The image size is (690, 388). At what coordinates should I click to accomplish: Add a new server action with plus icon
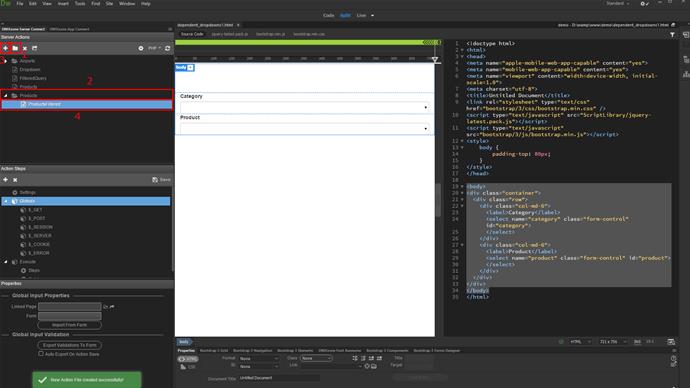(x=6, y=48)
